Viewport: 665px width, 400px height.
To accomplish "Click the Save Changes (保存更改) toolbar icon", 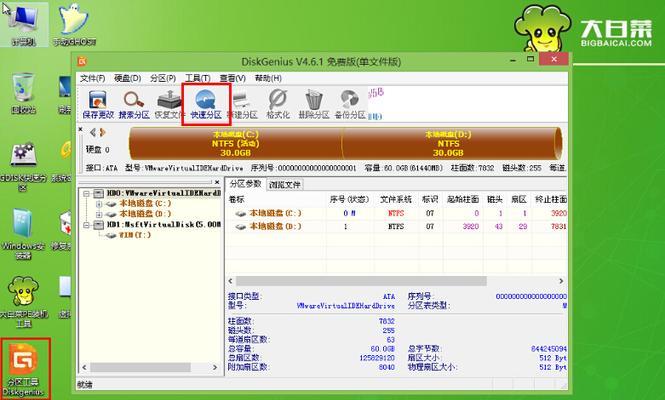I will click(98, 104).
